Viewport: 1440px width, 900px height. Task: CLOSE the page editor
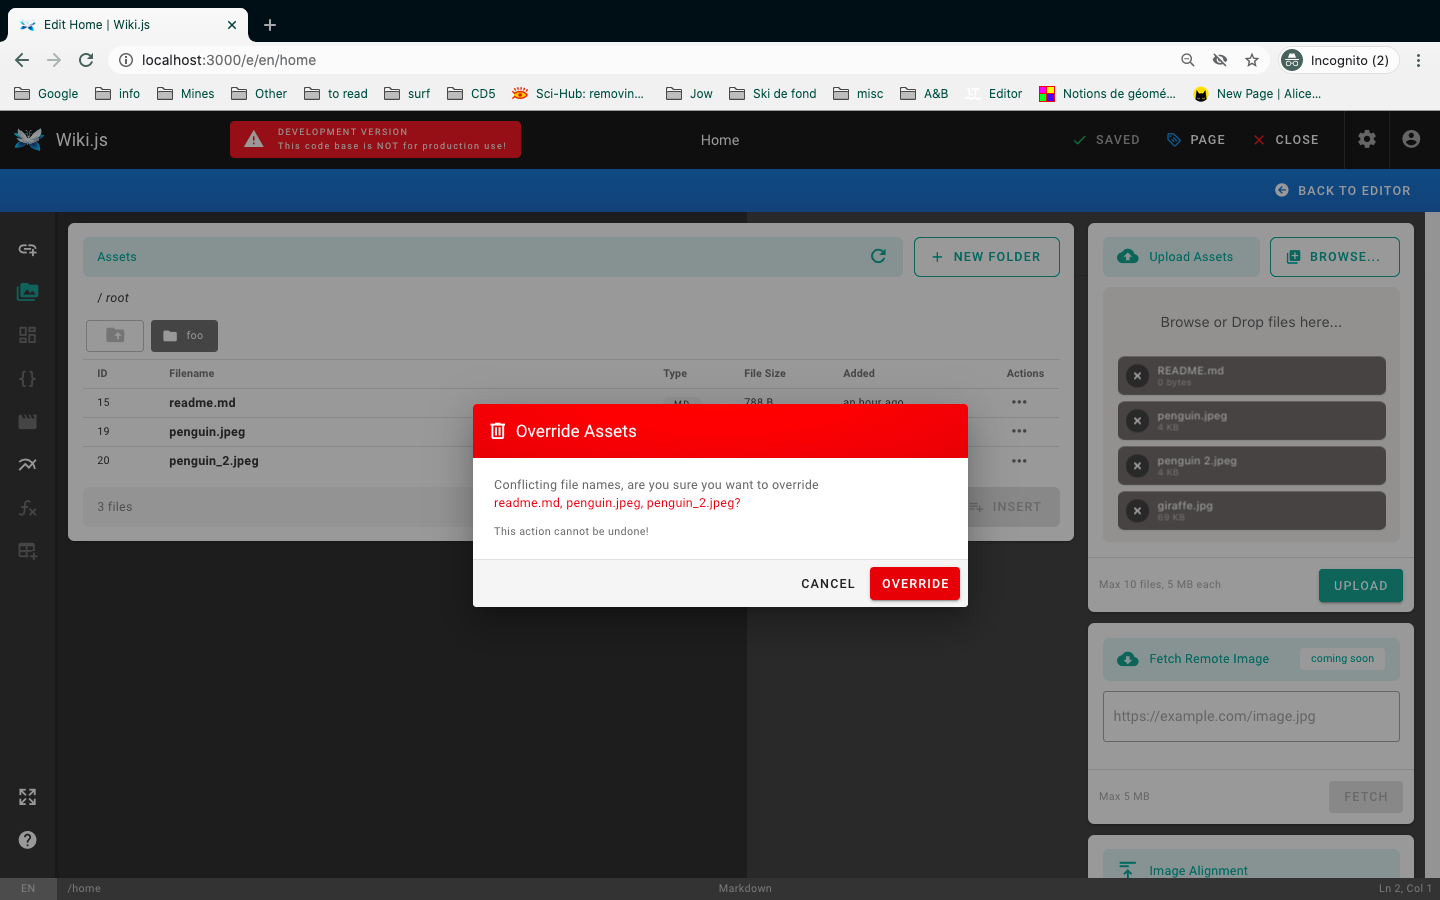[x=1286, y=140]
